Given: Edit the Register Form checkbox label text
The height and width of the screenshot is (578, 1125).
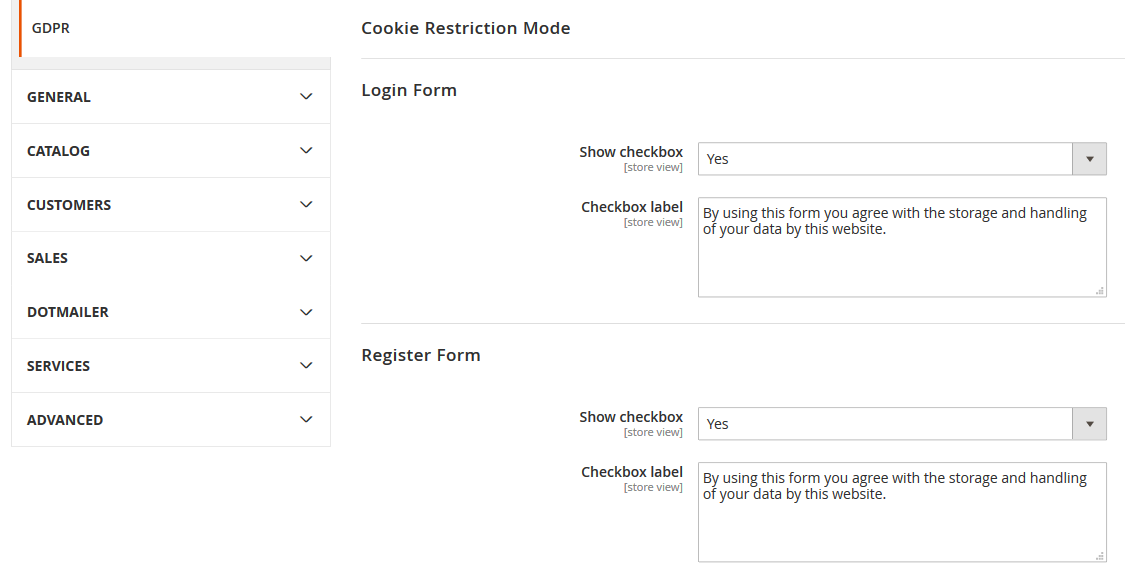Looking at the screenshot, I should pyautogui.click(x=900, y=512).
